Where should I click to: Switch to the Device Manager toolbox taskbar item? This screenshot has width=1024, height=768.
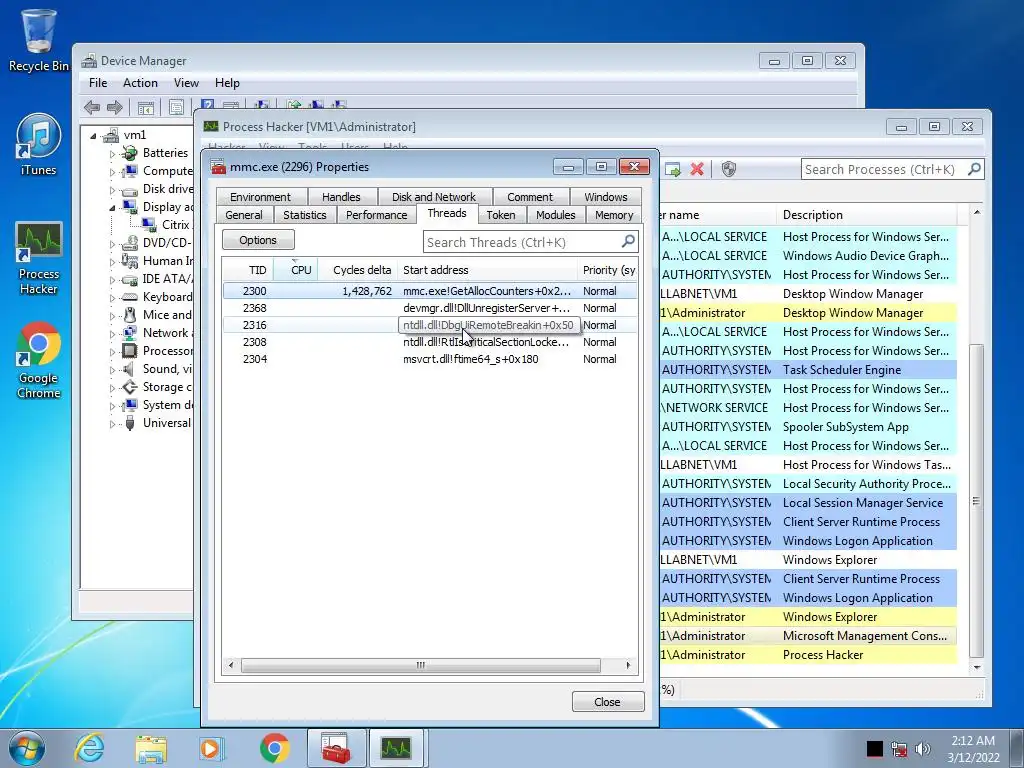click(x=335, y=748)
